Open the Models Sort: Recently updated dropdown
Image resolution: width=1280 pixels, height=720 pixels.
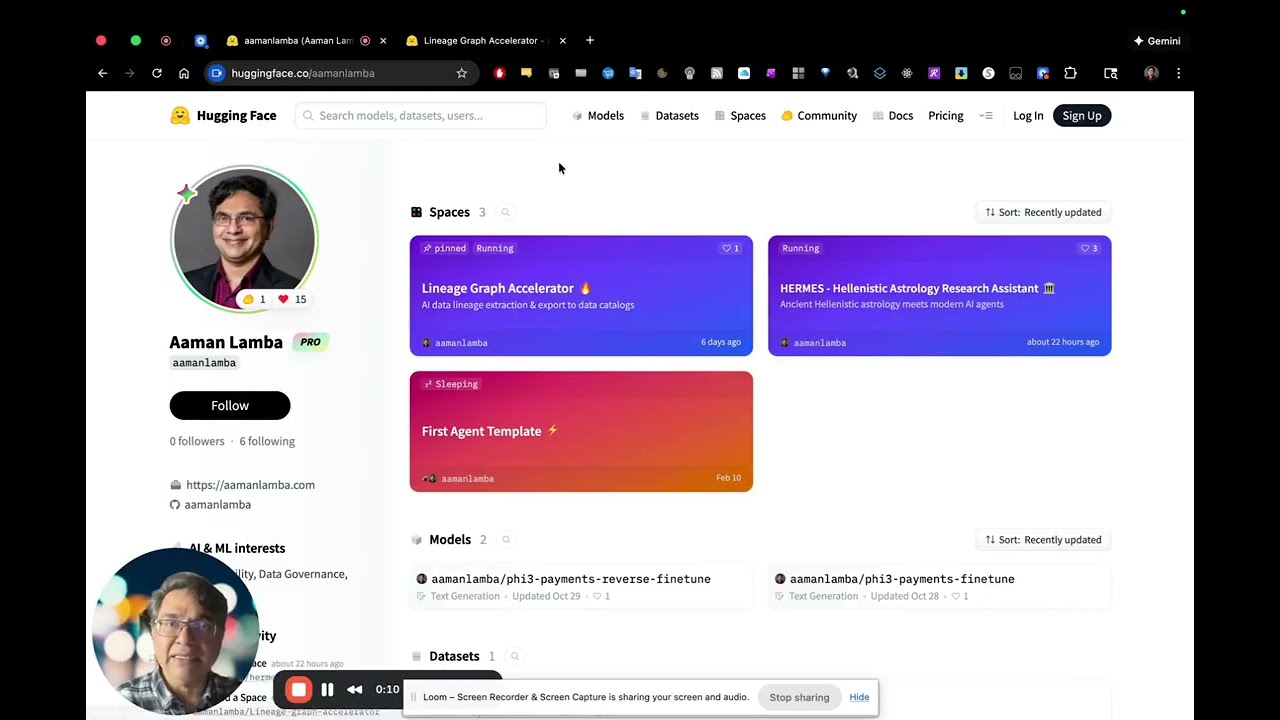point(1043,539)
